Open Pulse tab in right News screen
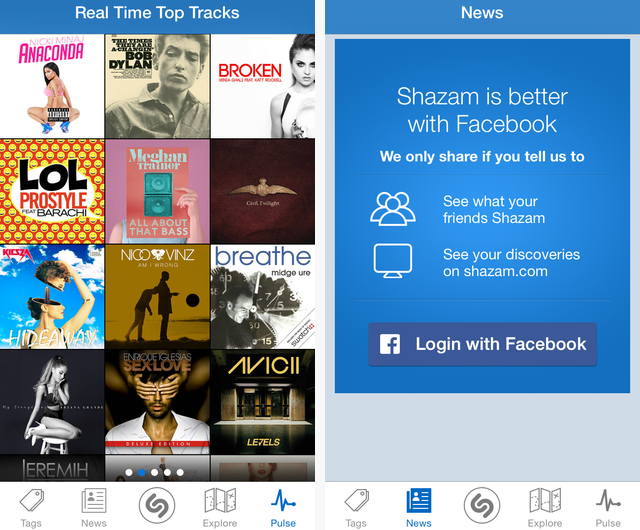 tap(608, 508)
